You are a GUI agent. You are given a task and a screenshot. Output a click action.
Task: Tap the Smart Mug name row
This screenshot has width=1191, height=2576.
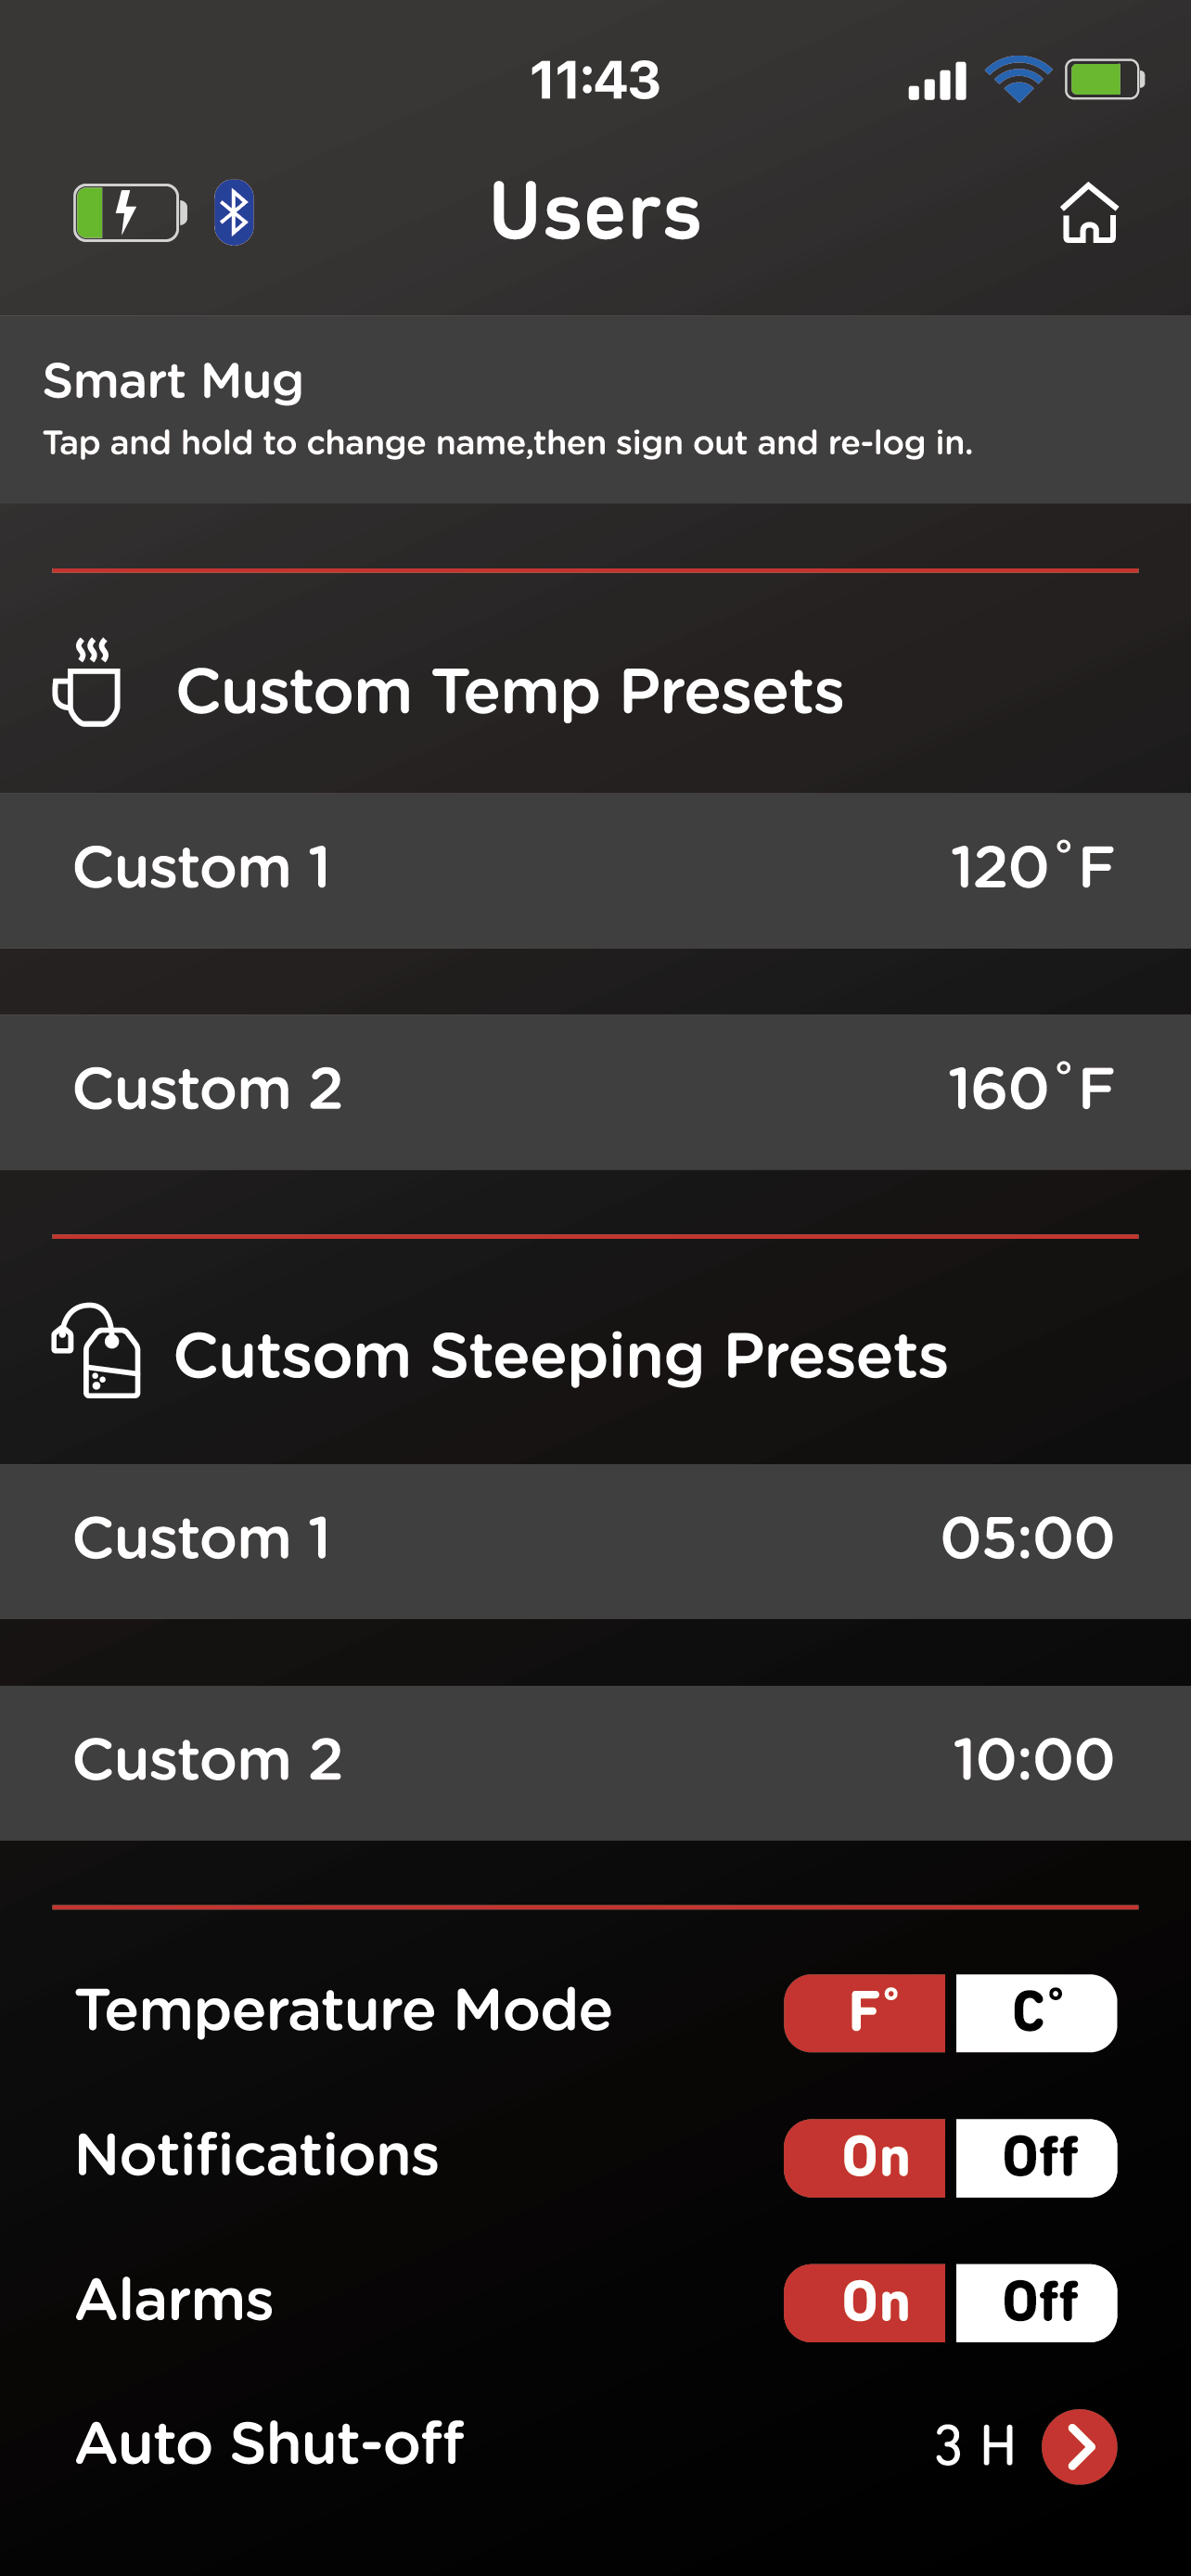point(595,409)
